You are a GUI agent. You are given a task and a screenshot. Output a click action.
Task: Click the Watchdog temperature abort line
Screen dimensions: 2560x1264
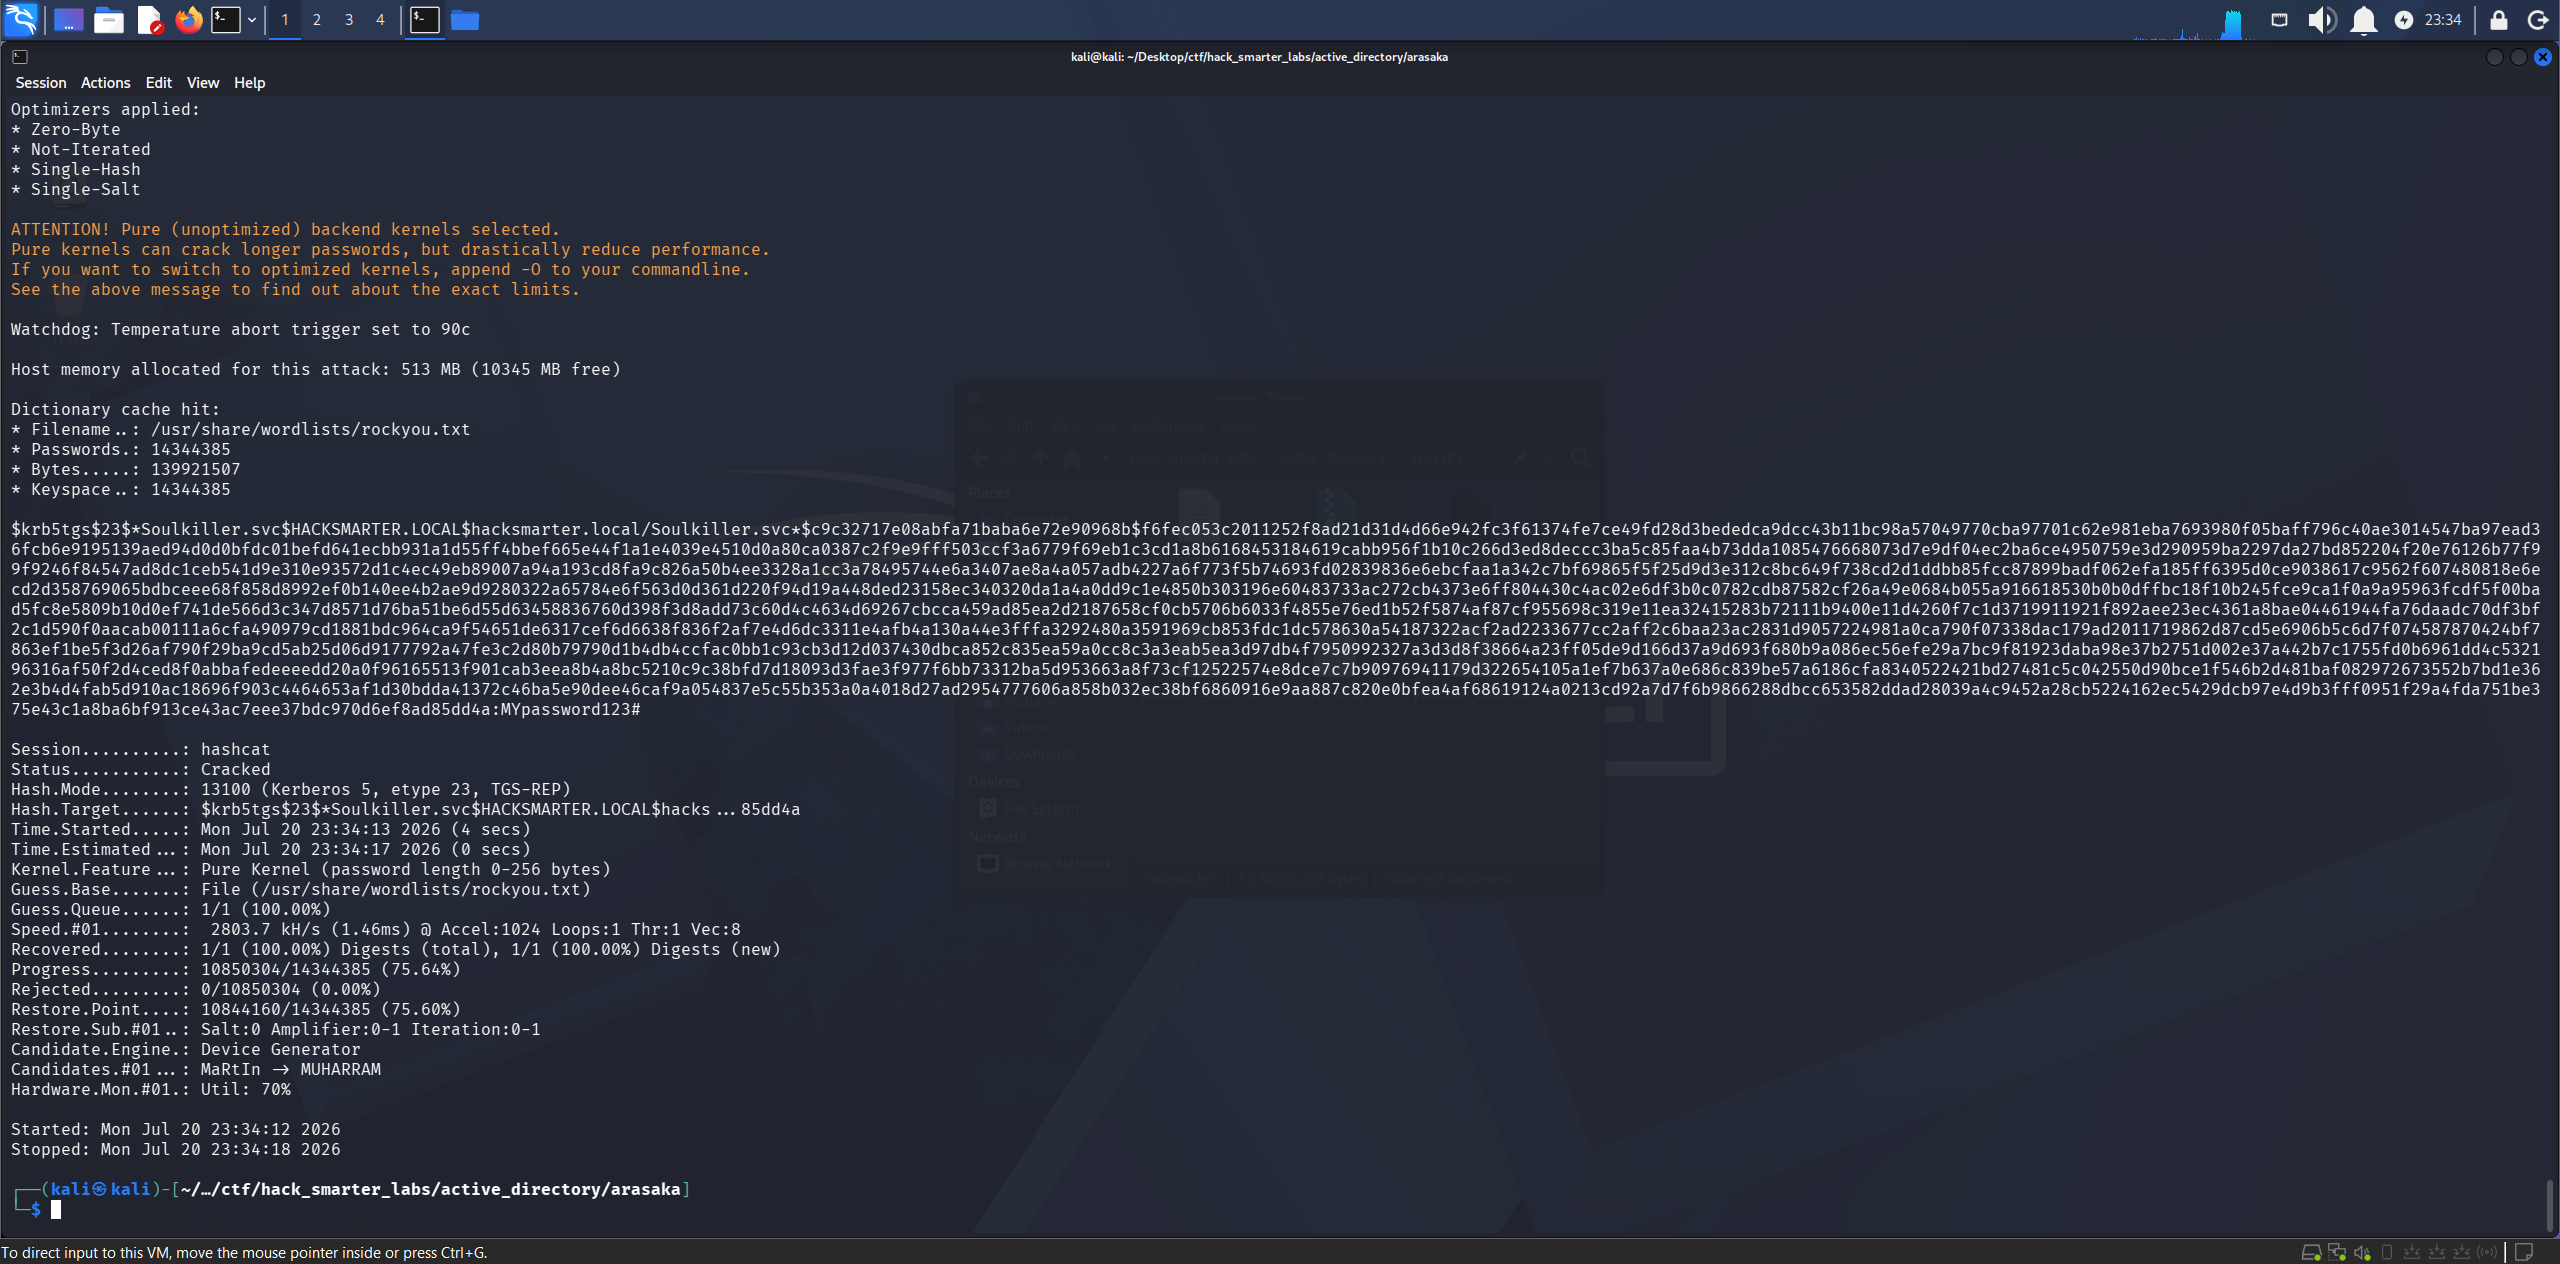point(240,329)
